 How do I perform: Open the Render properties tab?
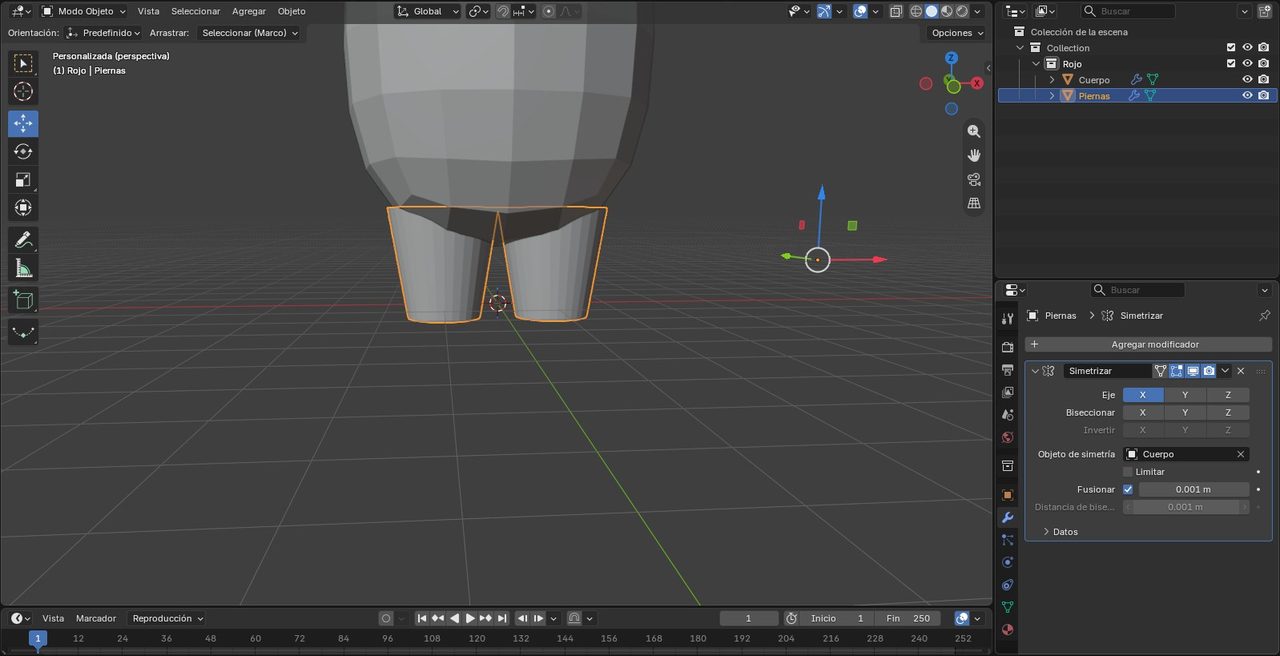(1007, 347)
